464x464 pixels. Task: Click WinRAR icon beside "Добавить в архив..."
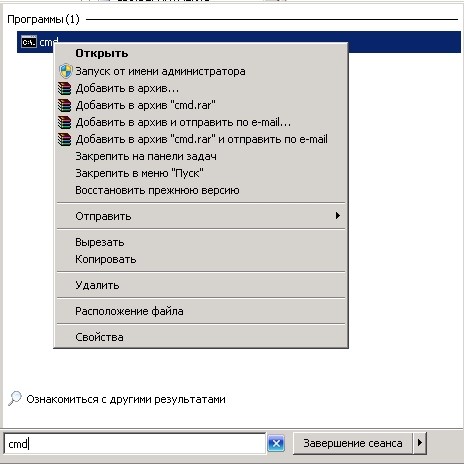[x=65, y=88]
